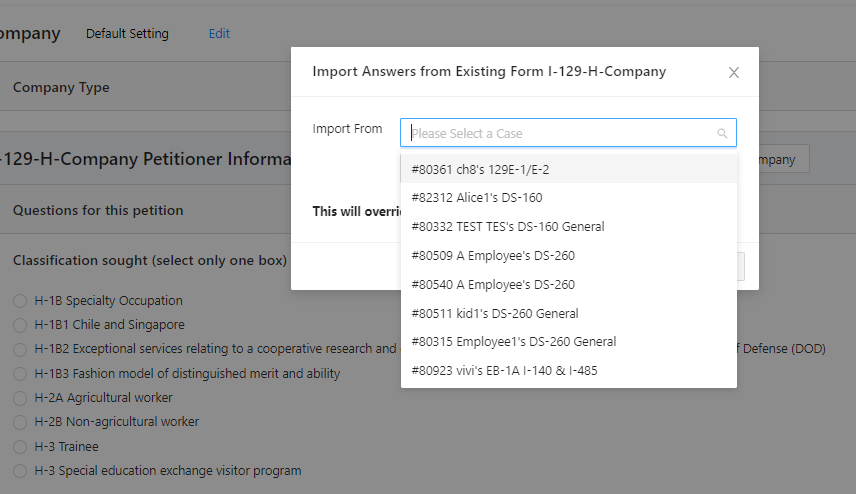This screenshot has width=856, height=494.
Task: Select H-1B Specialty Occupation radio button
Action: coord(20,301)
